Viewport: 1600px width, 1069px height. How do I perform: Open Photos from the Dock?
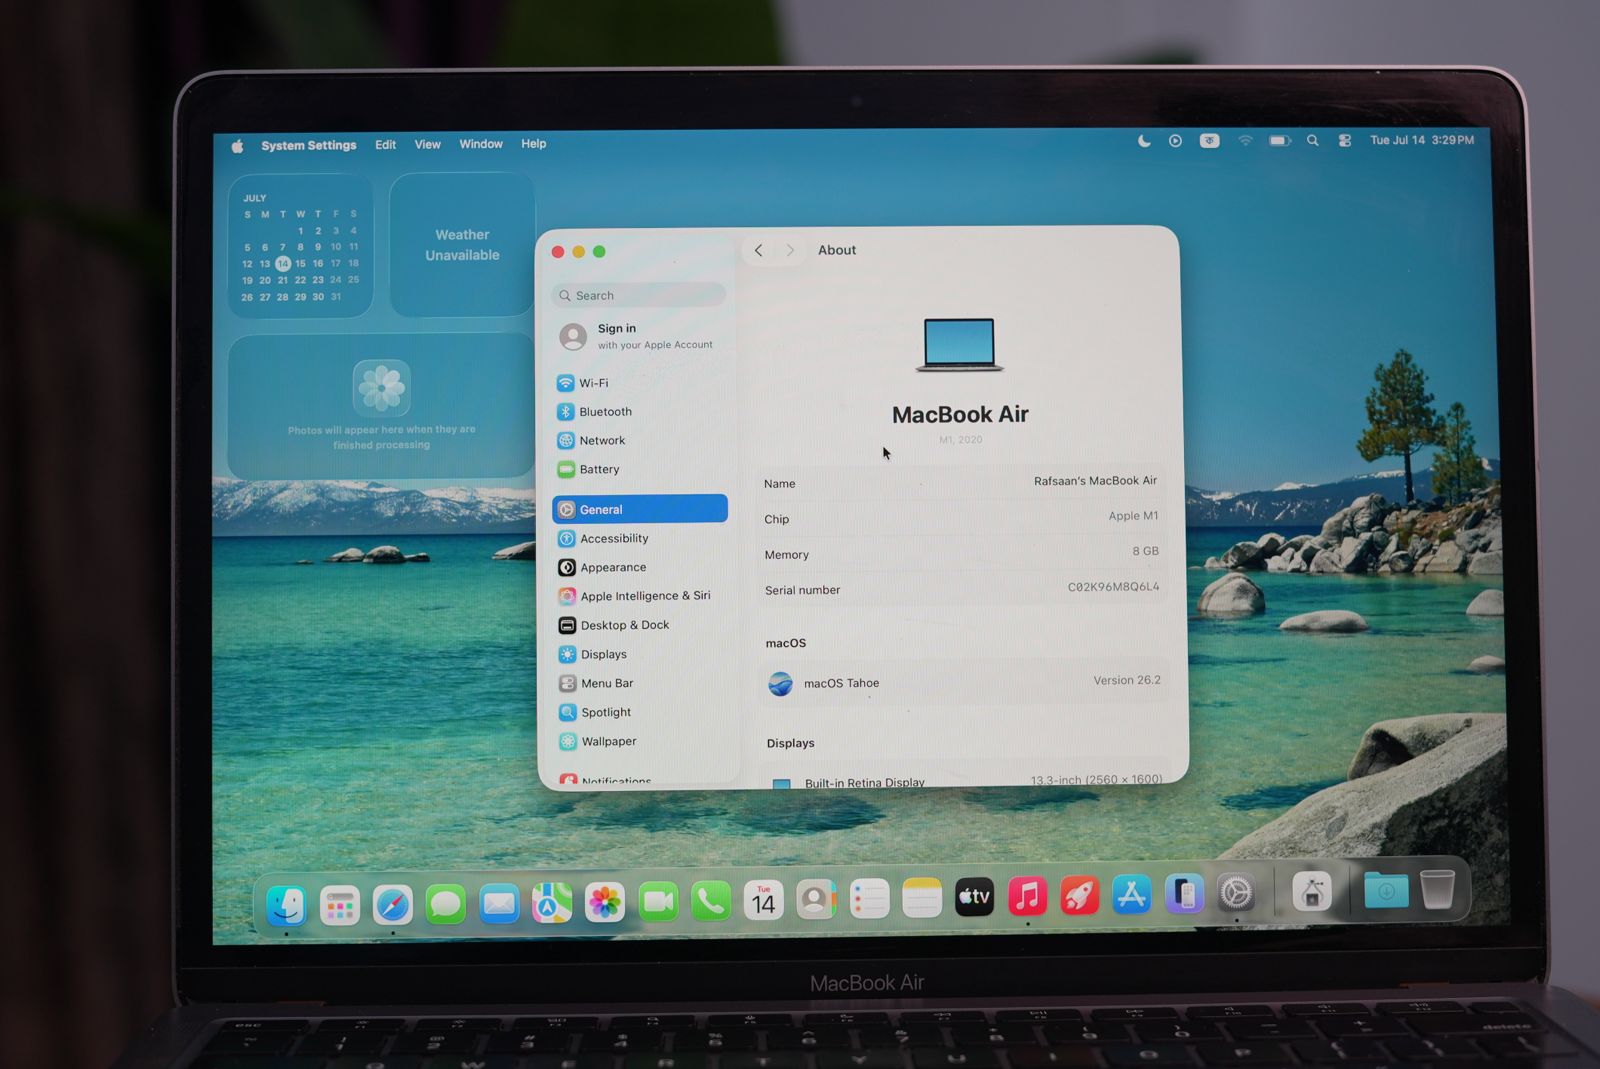[605, 903]
